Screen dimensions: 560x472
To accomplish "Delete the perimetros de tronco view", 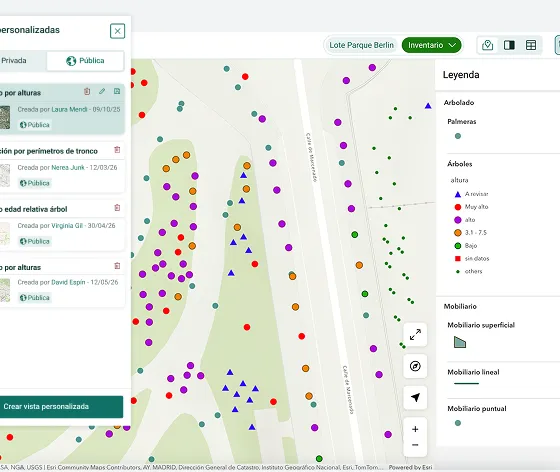I will 117,150.
